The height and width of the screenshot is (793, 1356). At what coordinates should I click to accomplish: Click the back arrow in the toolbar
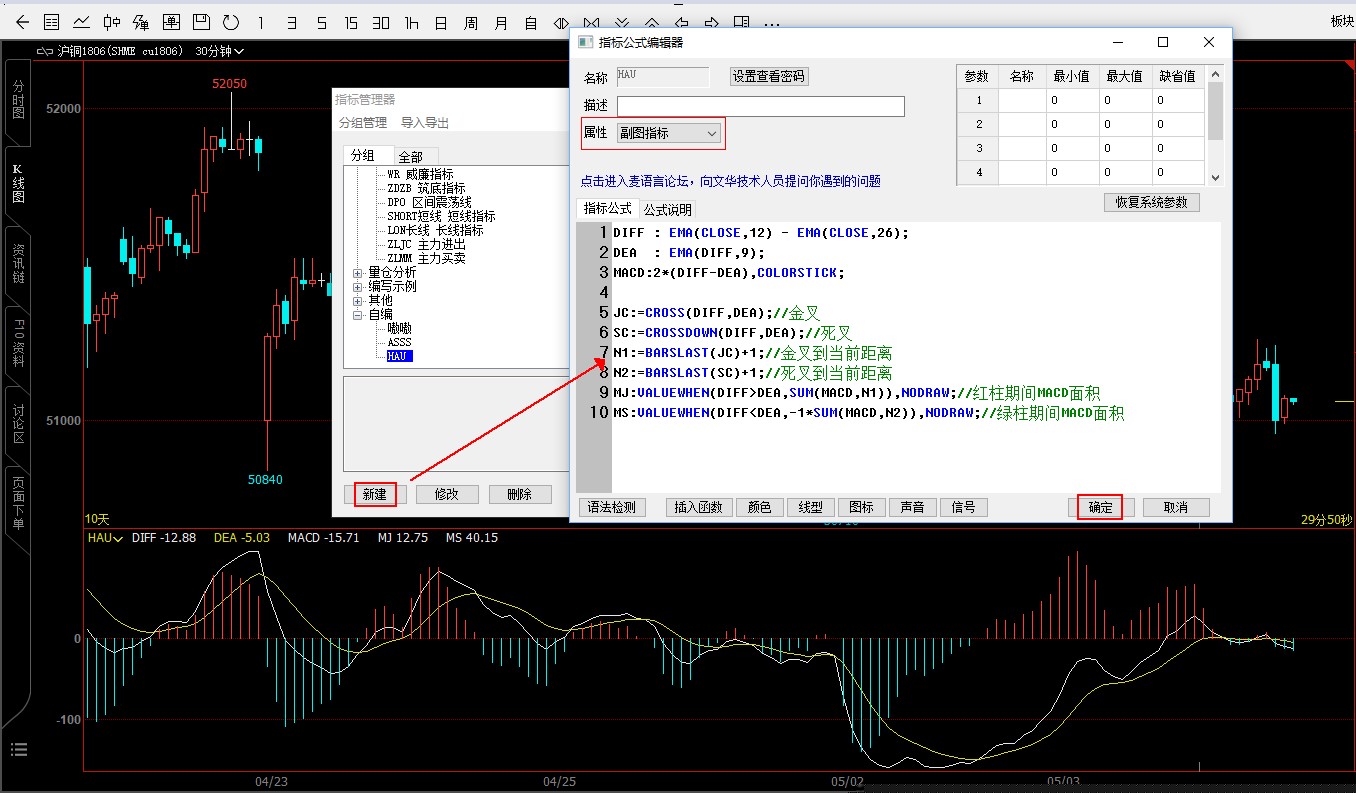click(x=22, y=22)
